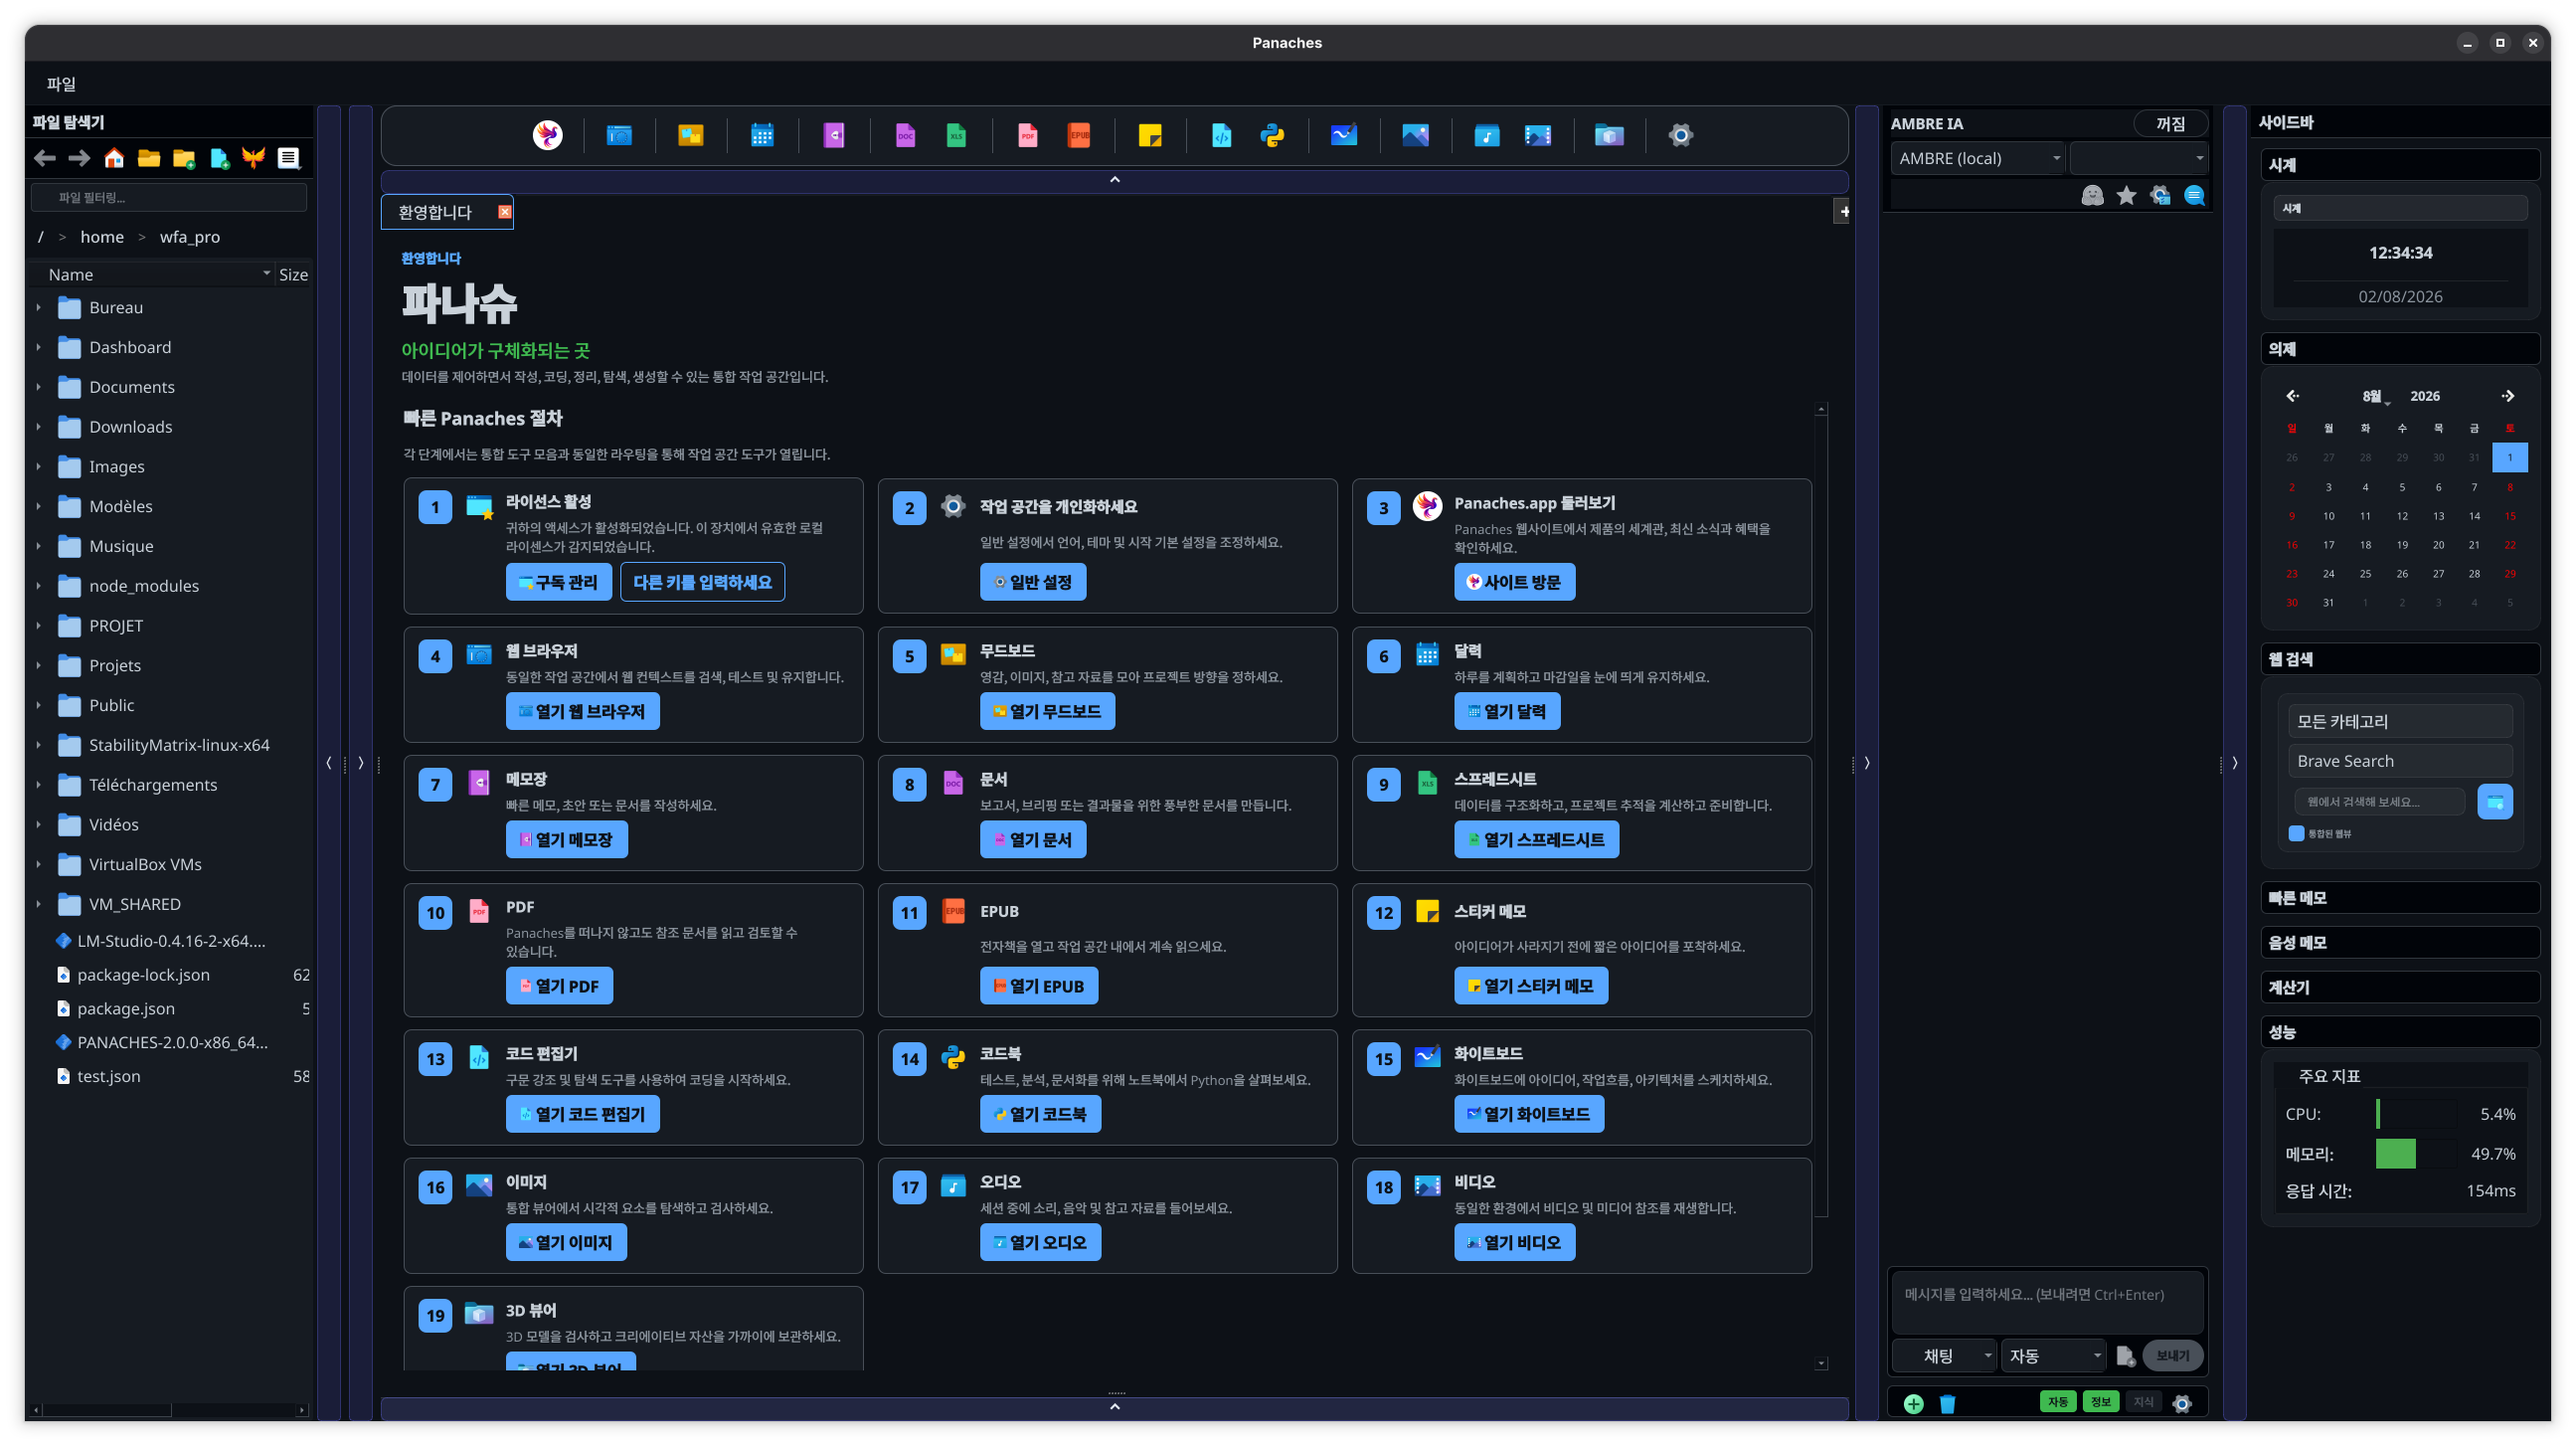
Task: Create a new file in file explorer
Action: click(x=219, y=158)
